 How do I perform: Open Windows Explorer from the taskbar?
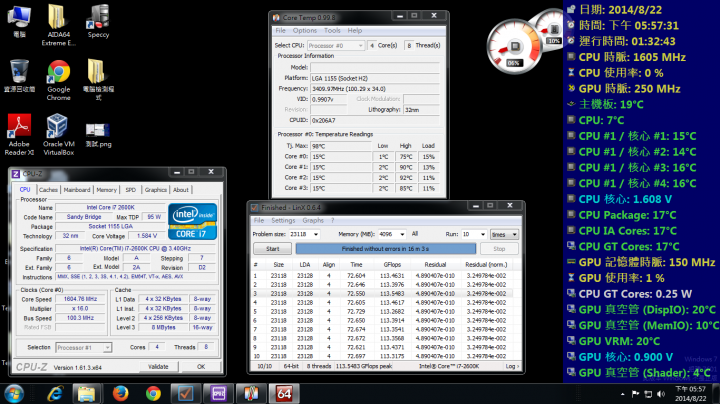86,394
